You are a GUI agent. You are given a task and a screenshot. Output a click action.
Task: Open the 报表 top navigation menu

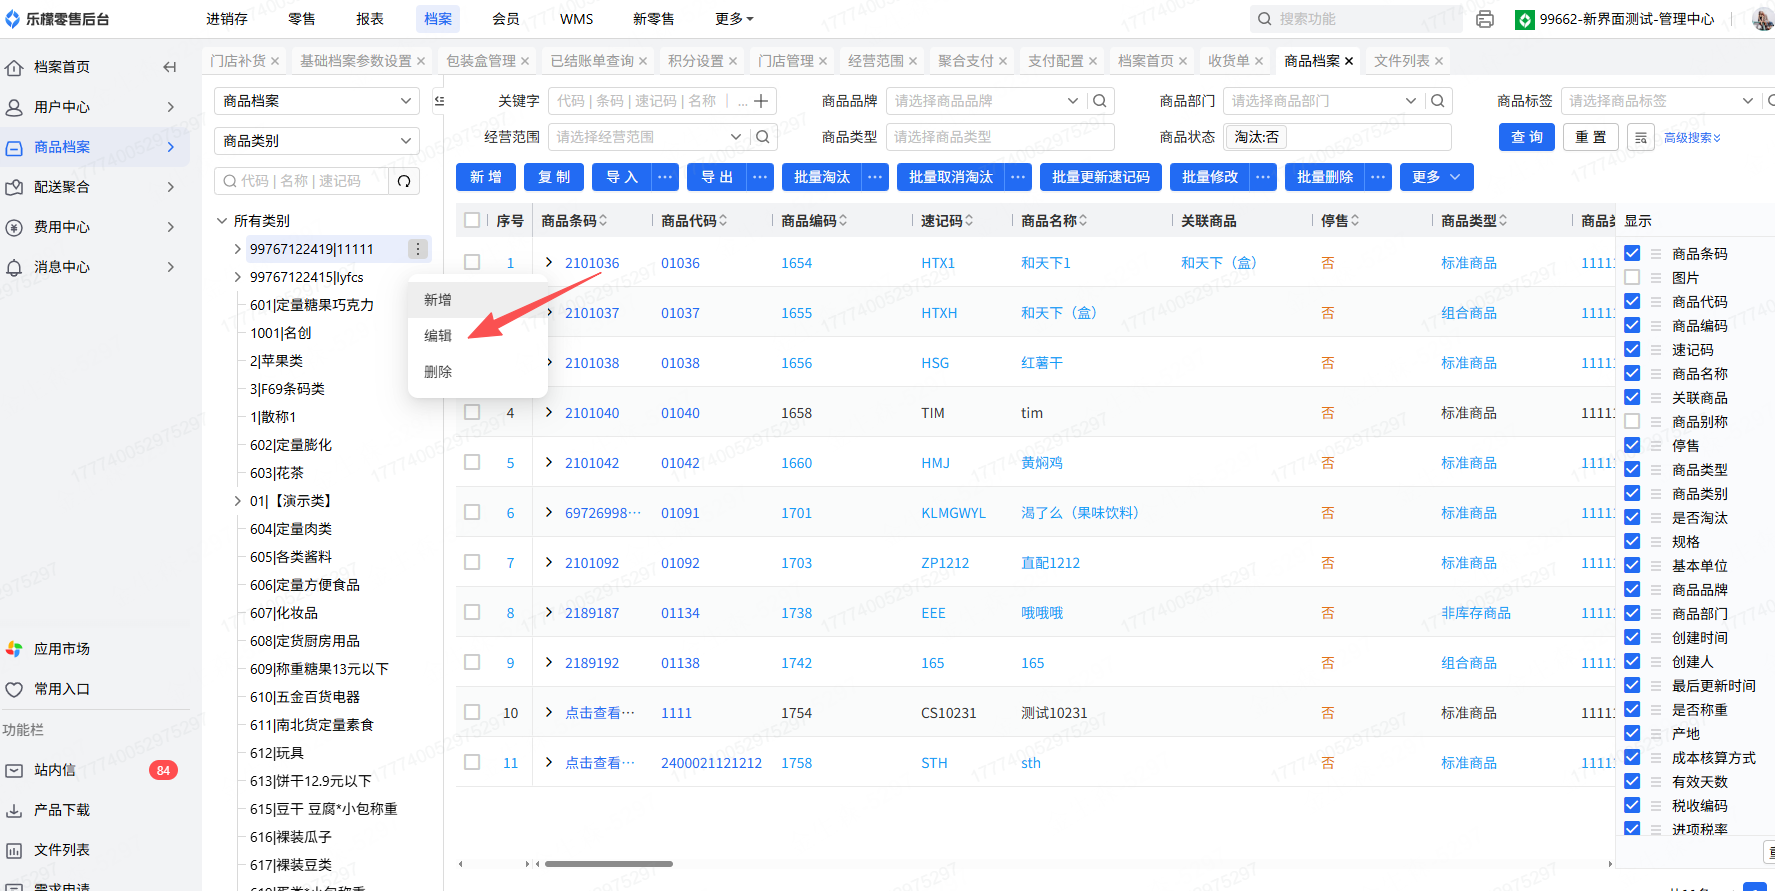[x=370, y=19]
